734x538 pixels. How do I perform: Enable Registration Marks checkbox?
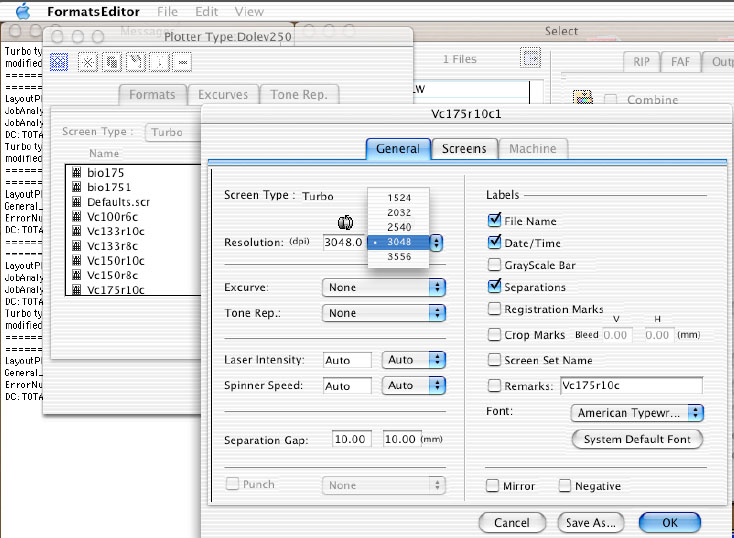494,309
